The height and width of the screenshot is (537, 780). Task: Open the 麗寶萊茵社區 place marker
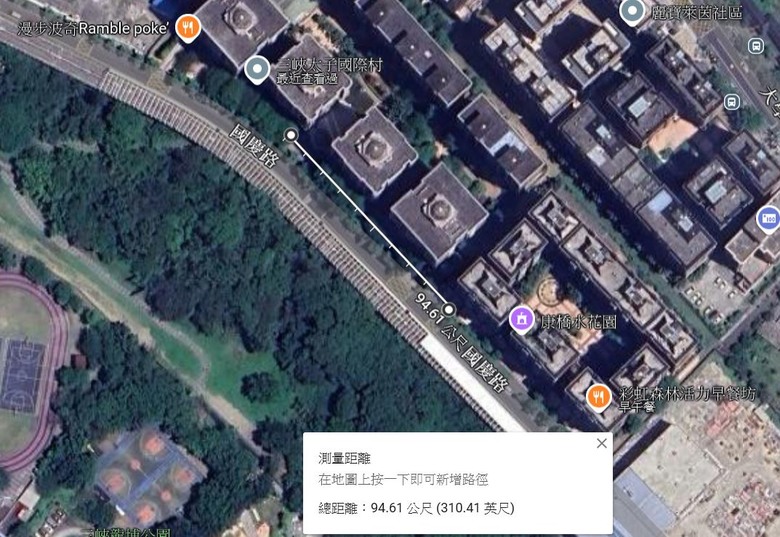[x=632, y=11]
